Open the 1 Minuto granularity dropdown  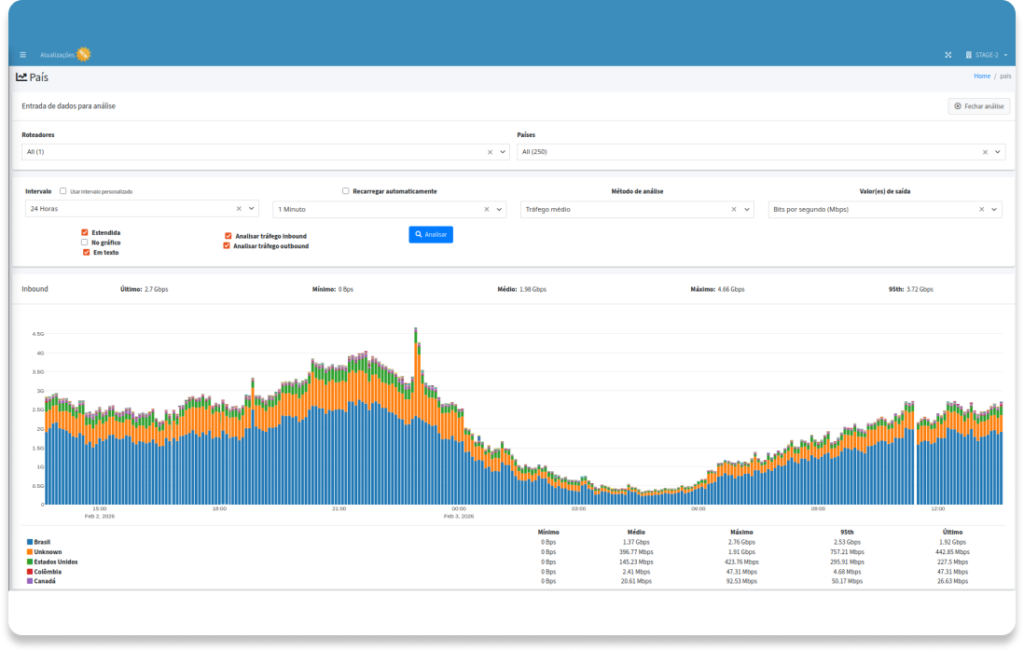pos(500,209)
